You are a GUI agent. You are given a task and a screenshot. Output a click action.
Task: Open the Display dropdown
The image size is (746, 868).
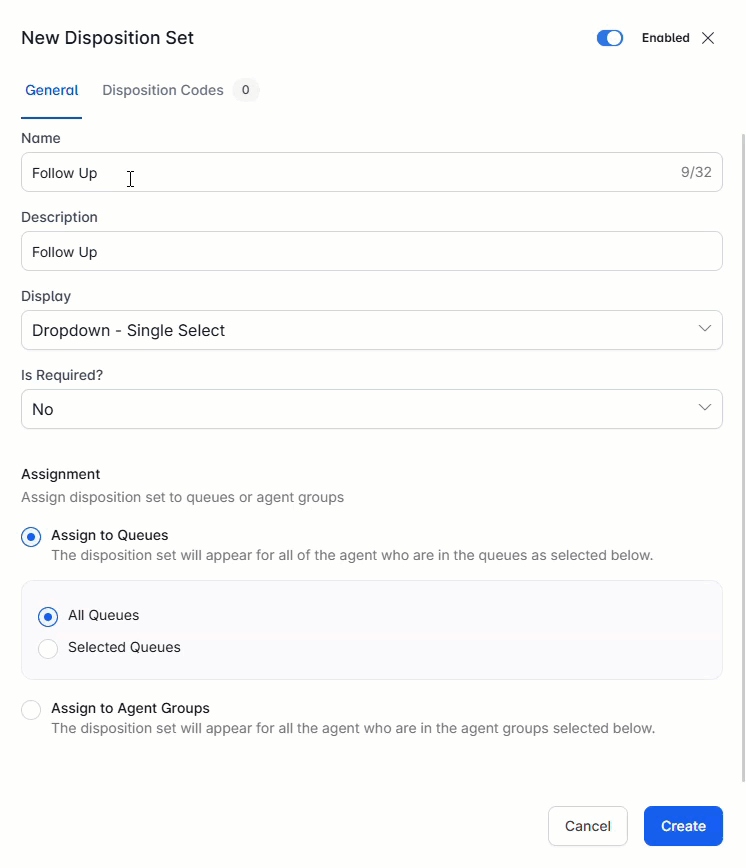point(371,330)
